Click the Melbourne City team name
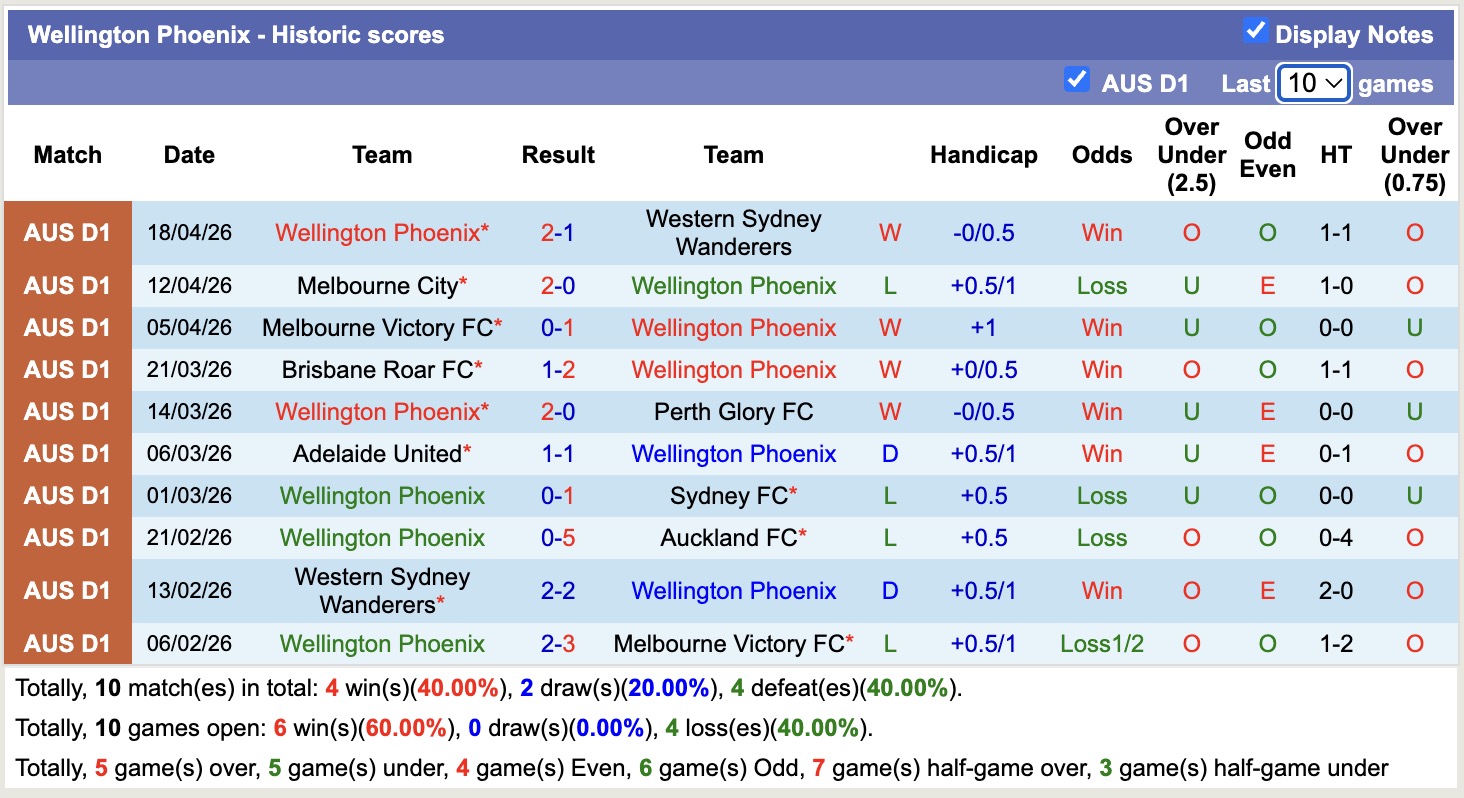Image resolution: width=1464 pixels, height=798 pixels. (378, 285)
